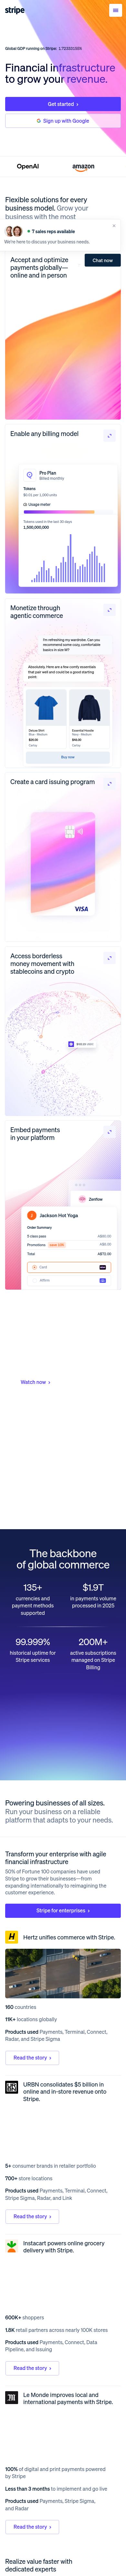Click the OpenAI logo
This screenshot has height=2576, width=126.
(28, 167)
